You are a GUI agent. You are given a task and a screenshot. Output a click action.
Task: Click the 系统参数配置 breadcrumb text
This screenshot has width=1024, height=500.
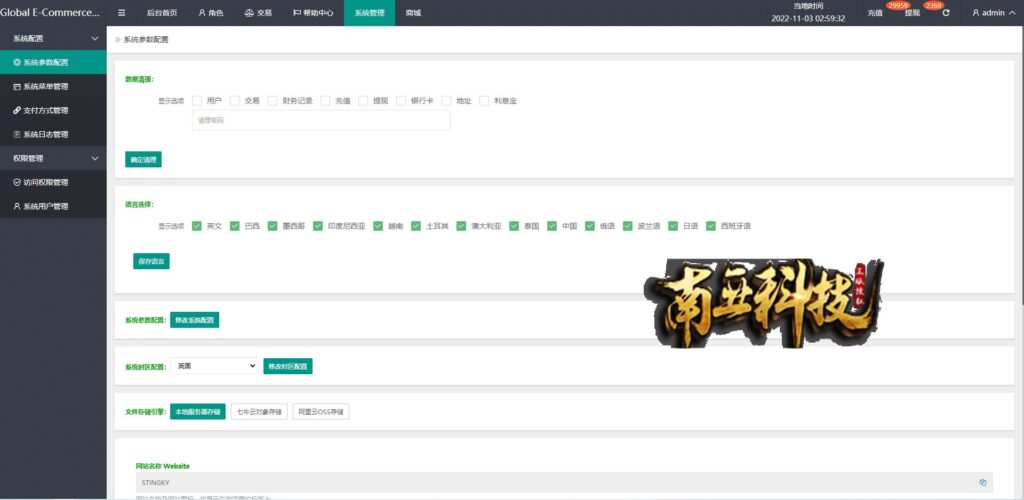pos(146,39)
